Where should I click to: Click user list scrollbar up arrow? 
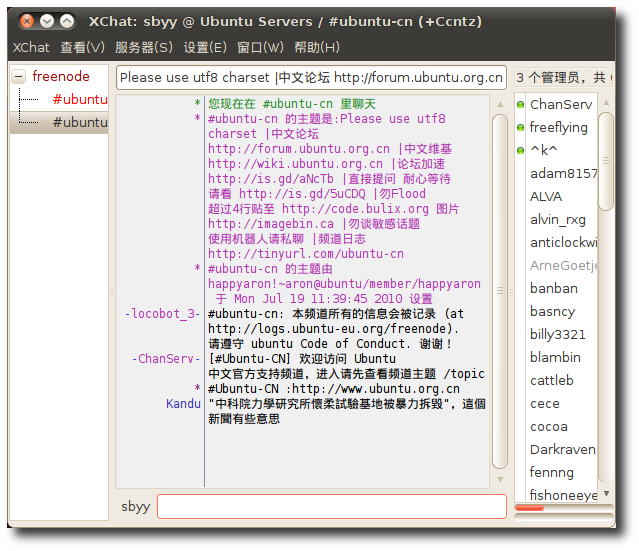(x=606, y=102)
